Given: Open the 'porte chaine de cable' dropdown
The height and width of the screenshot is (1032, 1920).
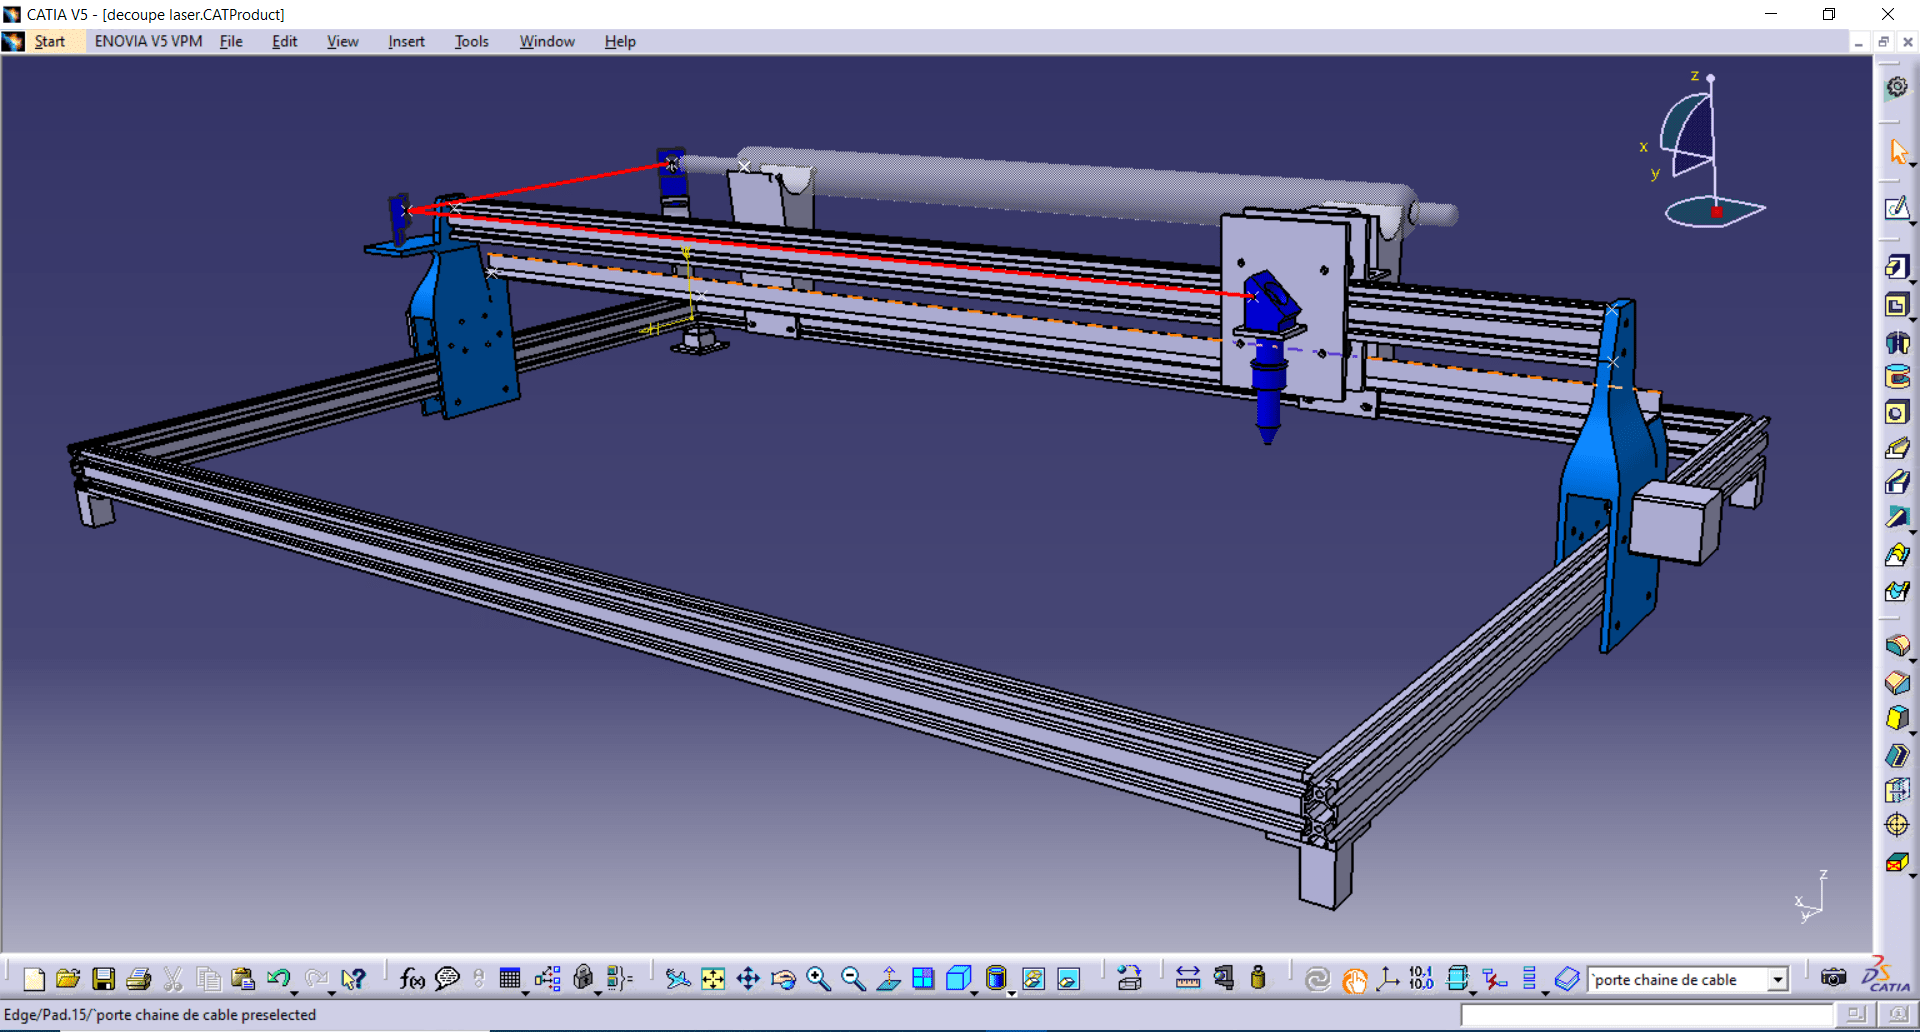Looking at the screenshot, I should [x=1777, y=980].
